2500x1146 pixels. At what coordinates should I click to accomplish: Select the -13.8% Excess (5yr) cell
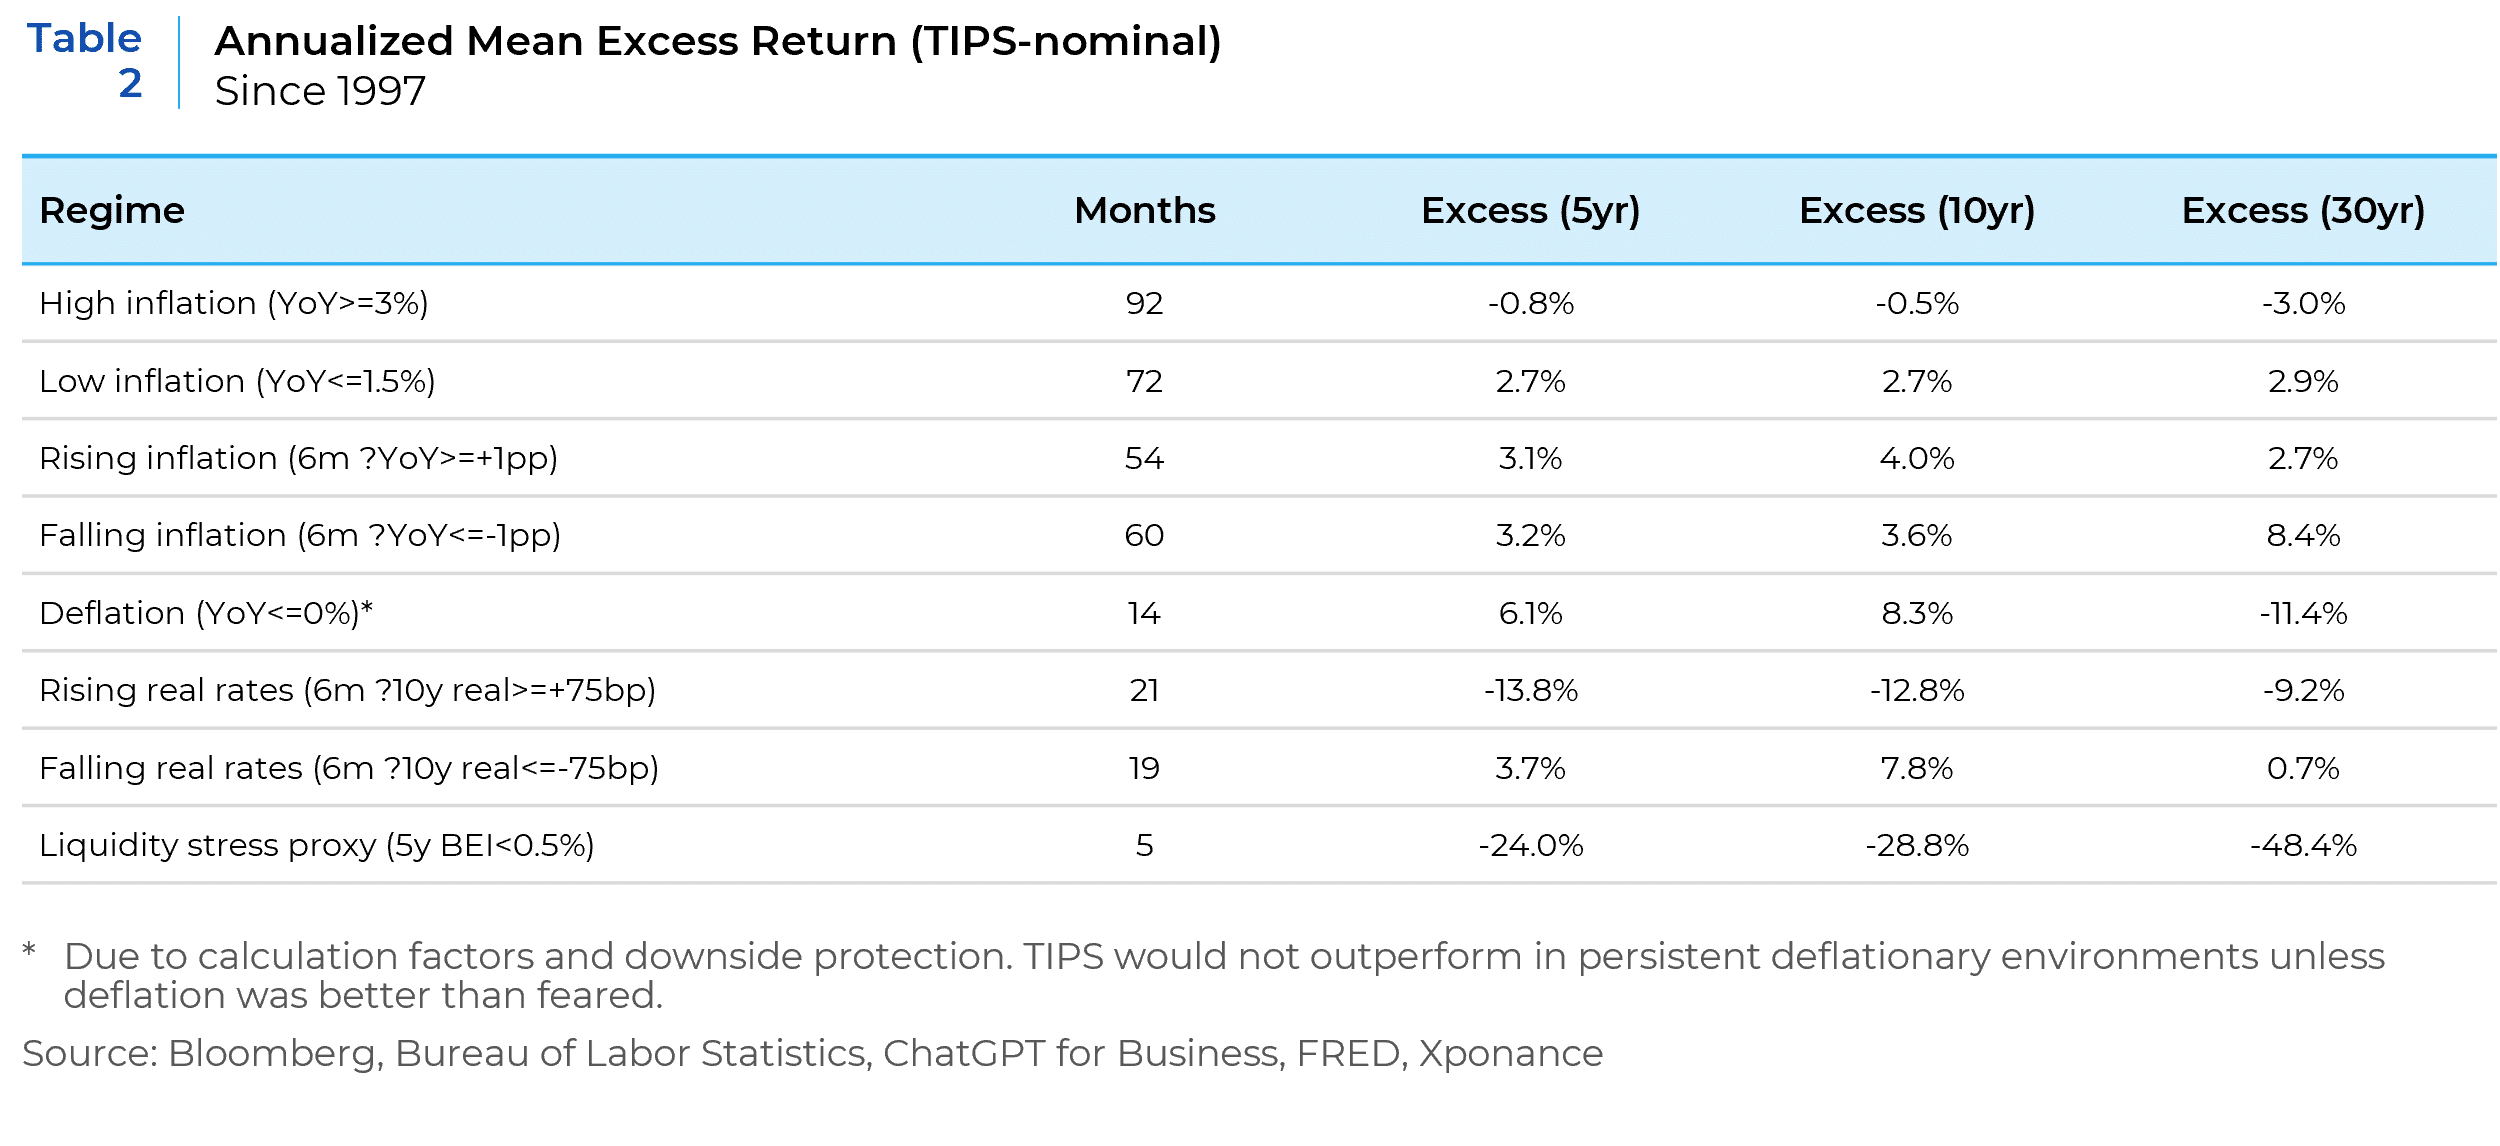[x=1530, y=690]
